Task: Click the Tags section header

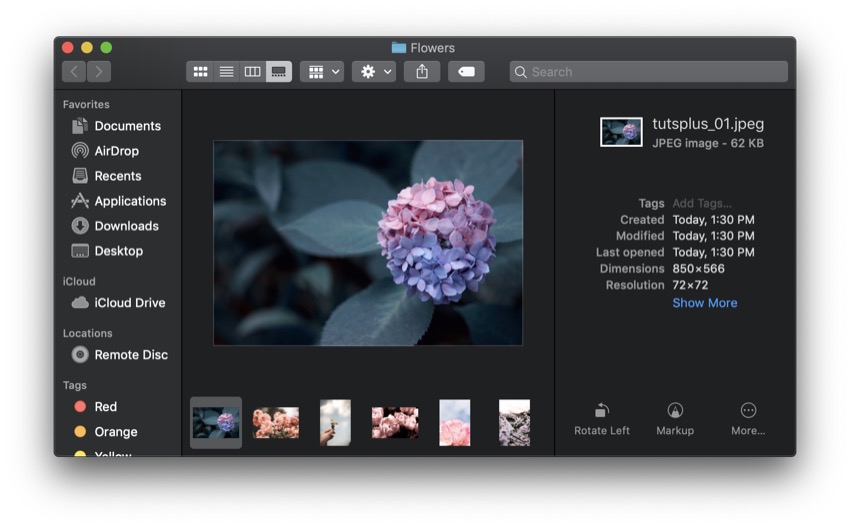Action: pos(75,385)
